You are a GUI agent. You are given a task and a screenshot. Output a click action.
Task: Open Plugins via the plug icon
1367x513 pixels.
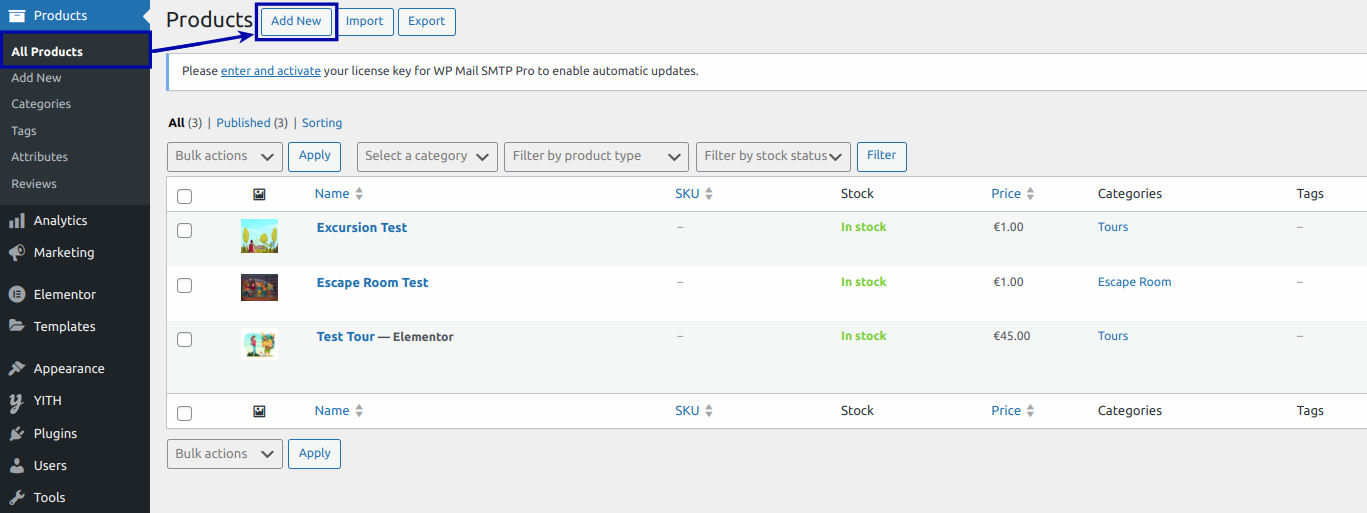[17, 434]
